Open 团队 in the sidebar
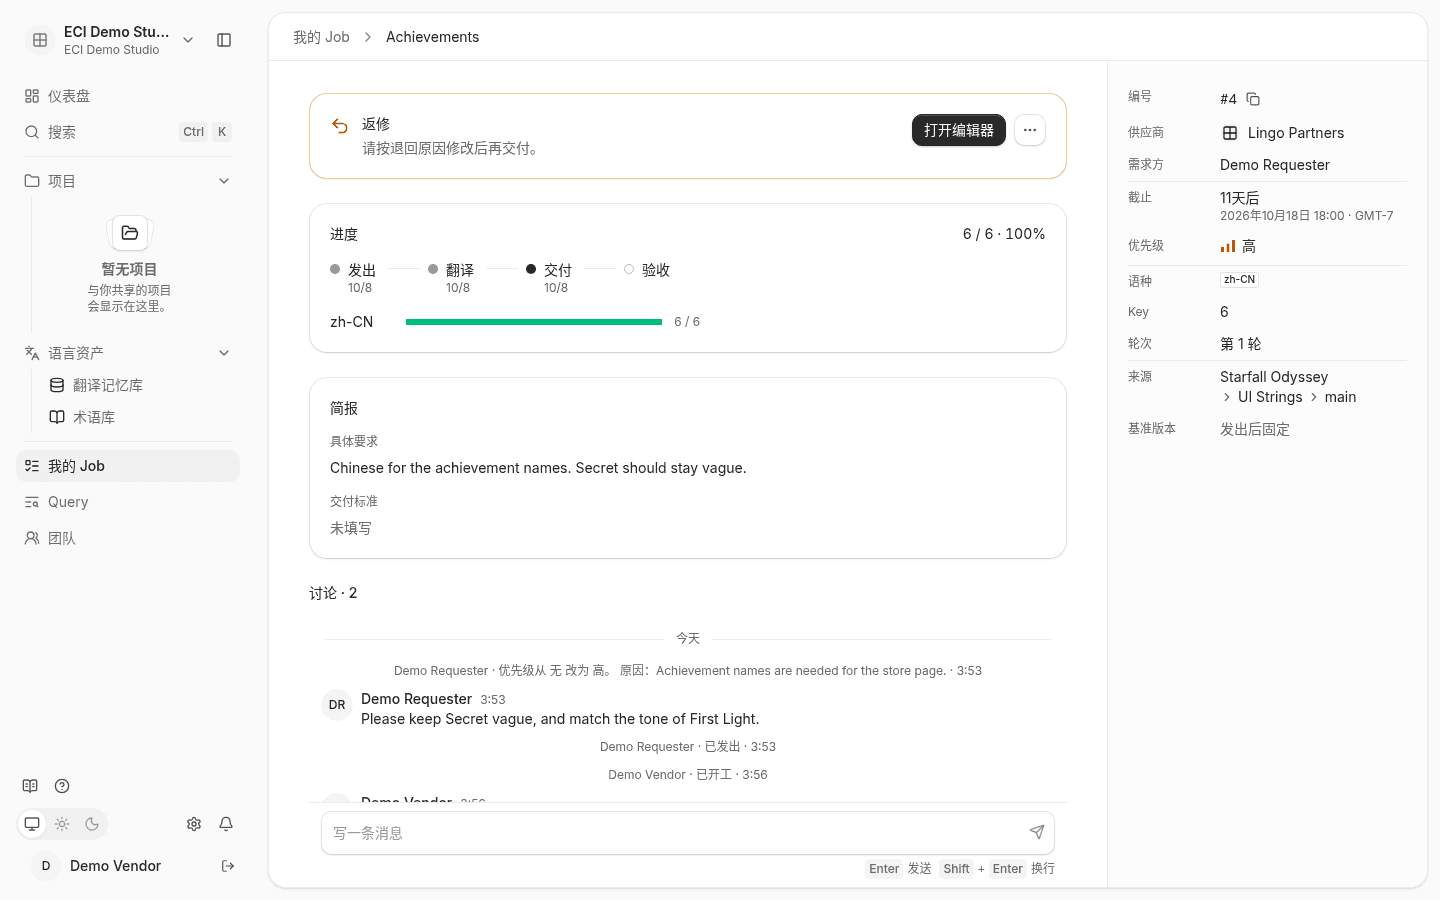Viewport: 1440px width, 900px height. tap(128, 538)
